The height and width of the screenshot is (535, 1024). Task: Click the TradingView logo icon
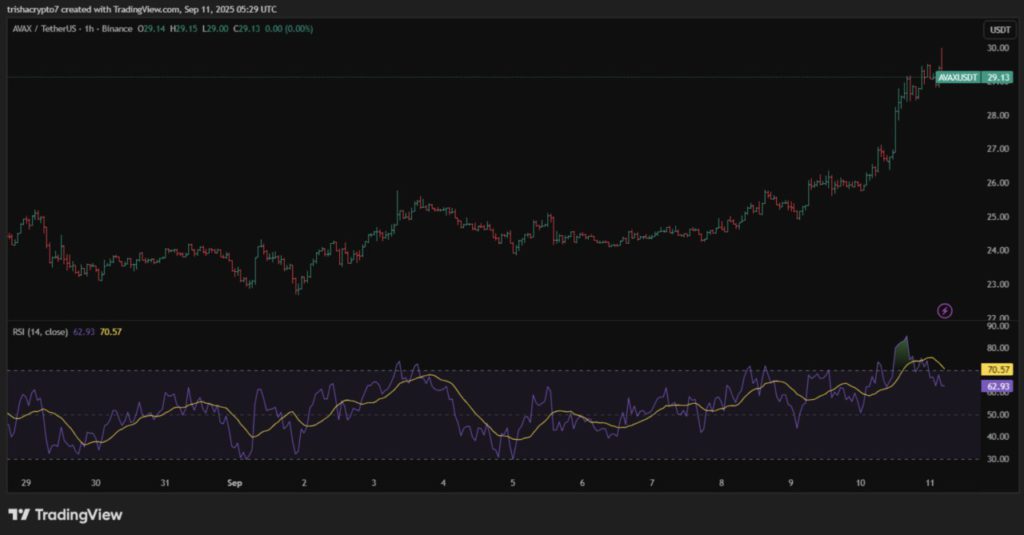click(x=18, y=514)
